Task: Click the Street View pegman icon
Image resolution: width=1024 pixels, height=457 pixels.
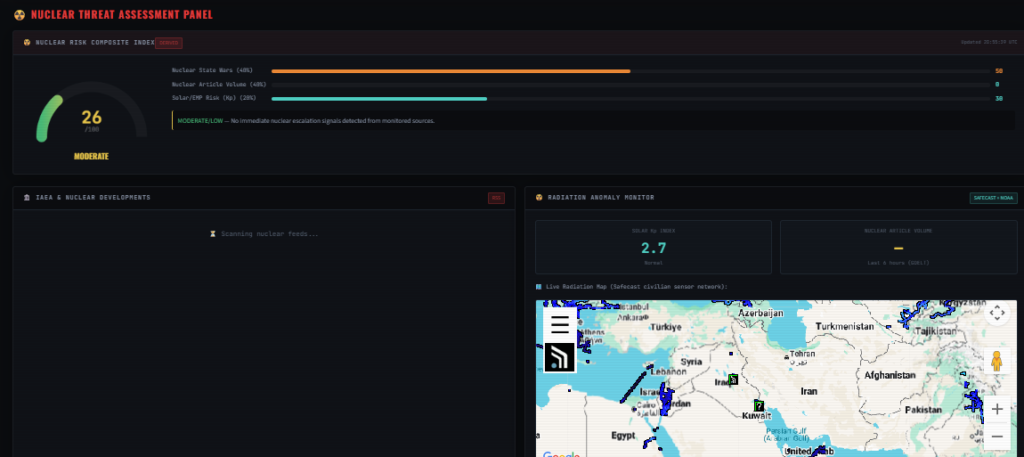Action: [996, 361]
